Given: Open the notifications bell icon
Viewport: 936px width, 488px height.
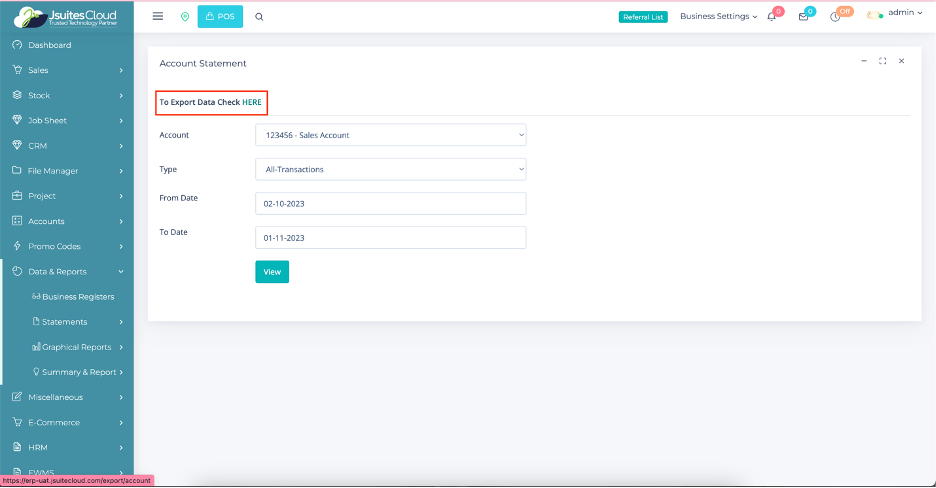Looking at the screenshot, I should point(772,17).
